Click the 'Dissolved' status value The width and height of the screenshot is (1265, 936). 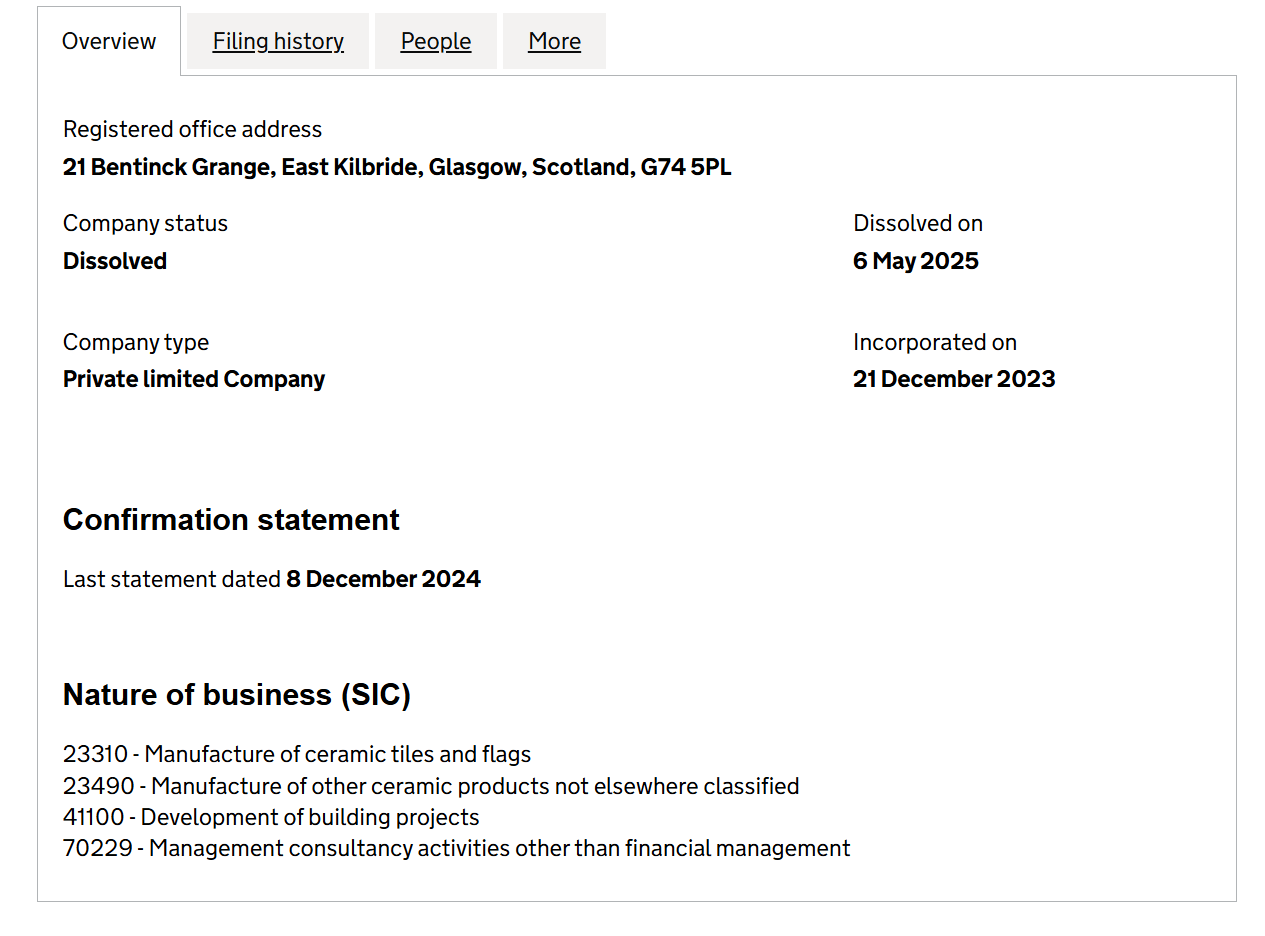pos(115,261)
